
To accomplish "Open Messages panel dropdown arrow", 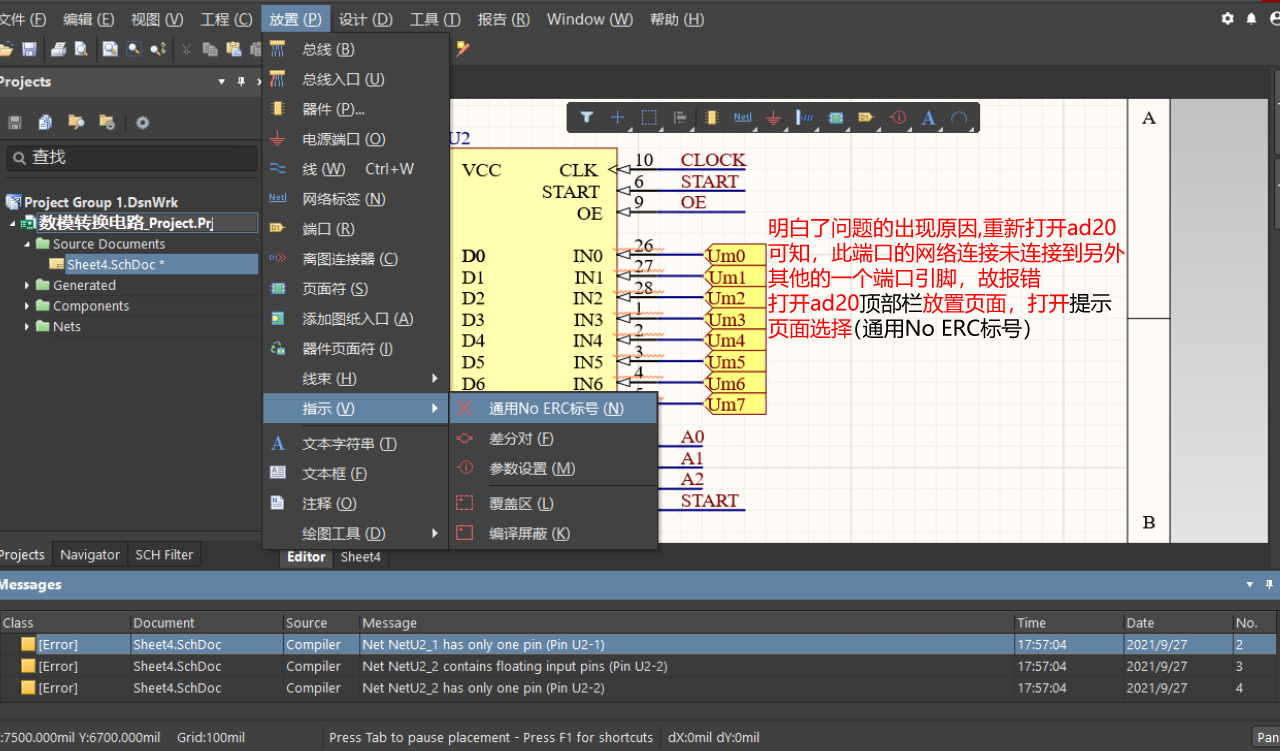I will coord(1250,585).
